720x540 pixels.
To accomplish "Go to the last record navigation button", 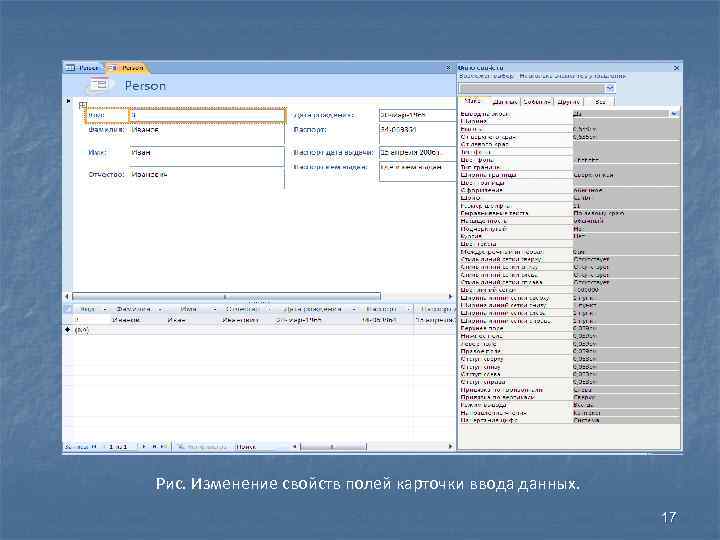I will (154, 446).
